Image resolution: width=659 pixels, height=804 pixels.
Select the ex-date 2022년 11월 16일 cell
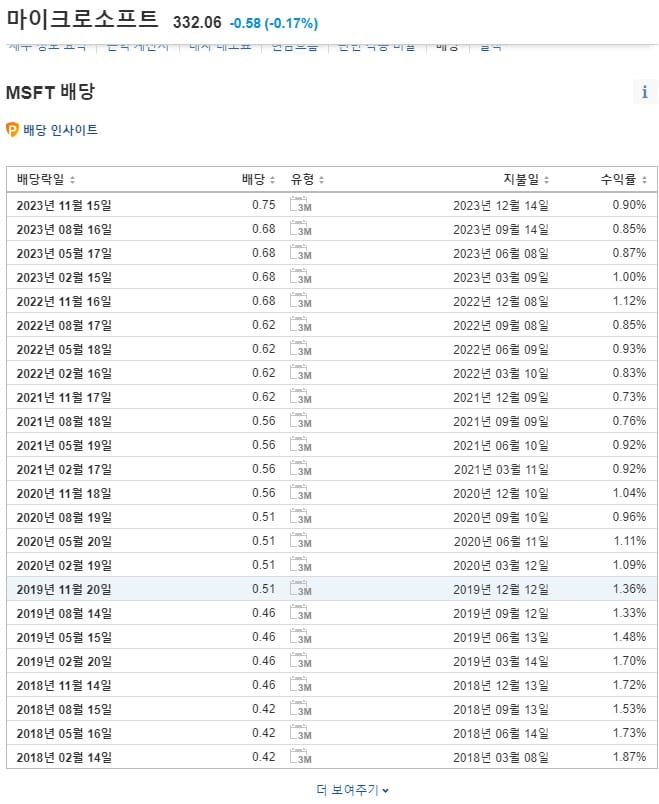(64, 301)
